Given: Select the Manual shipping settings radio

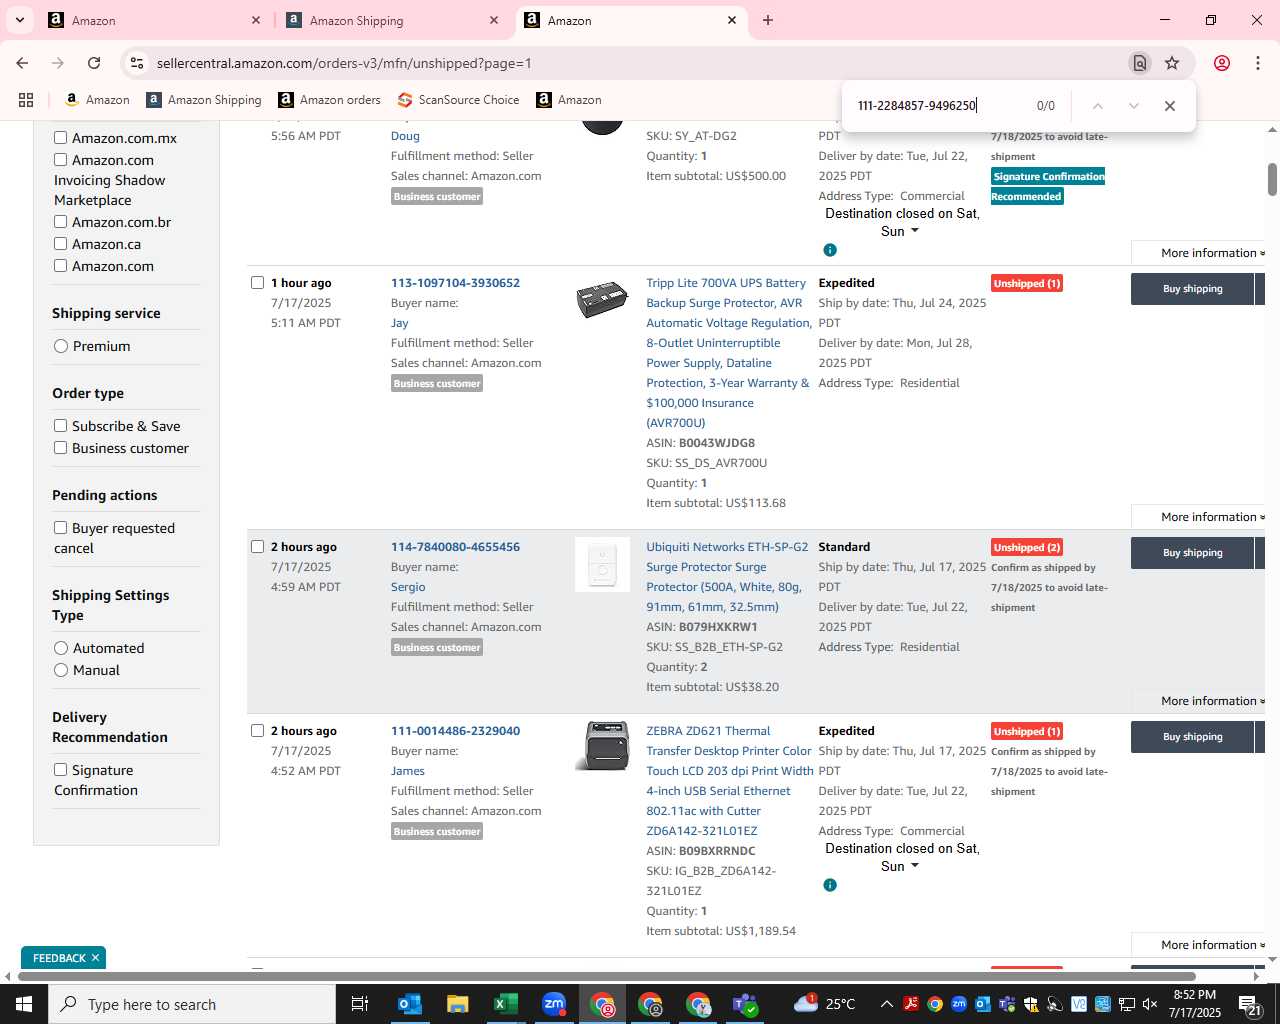Looking at the screenshot, I should pyautogui.click(x=61, y=670).
